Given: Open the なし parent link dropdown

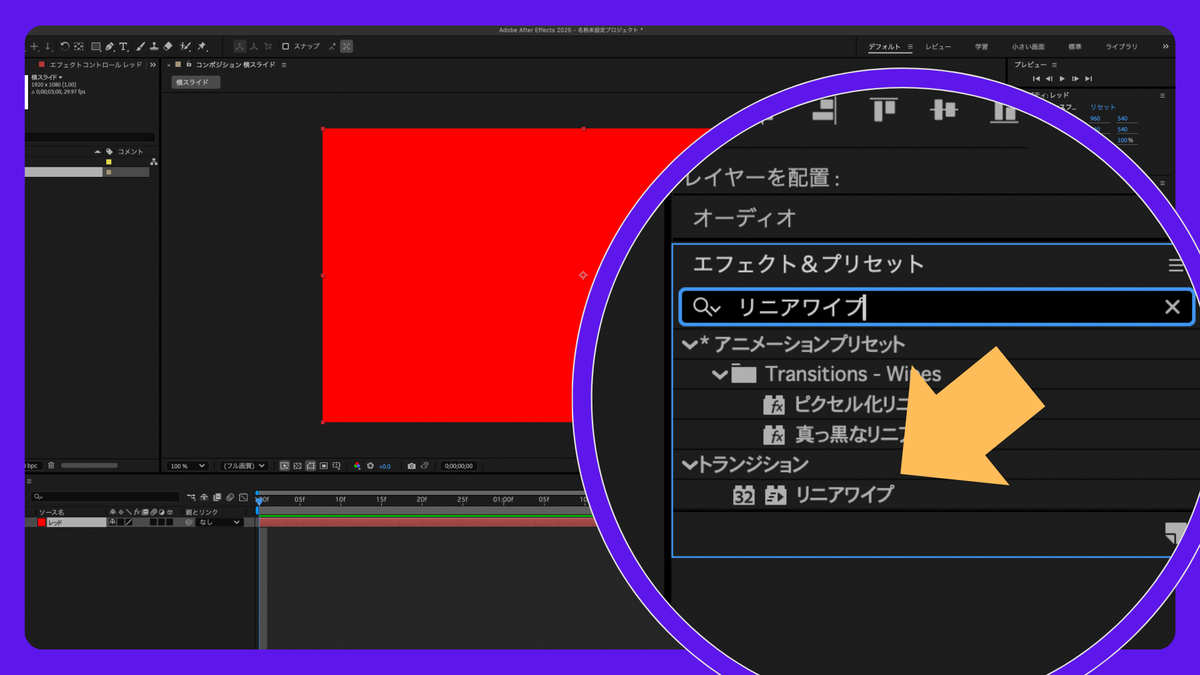Looking at the screenshot, I should [x=219, y=522].
